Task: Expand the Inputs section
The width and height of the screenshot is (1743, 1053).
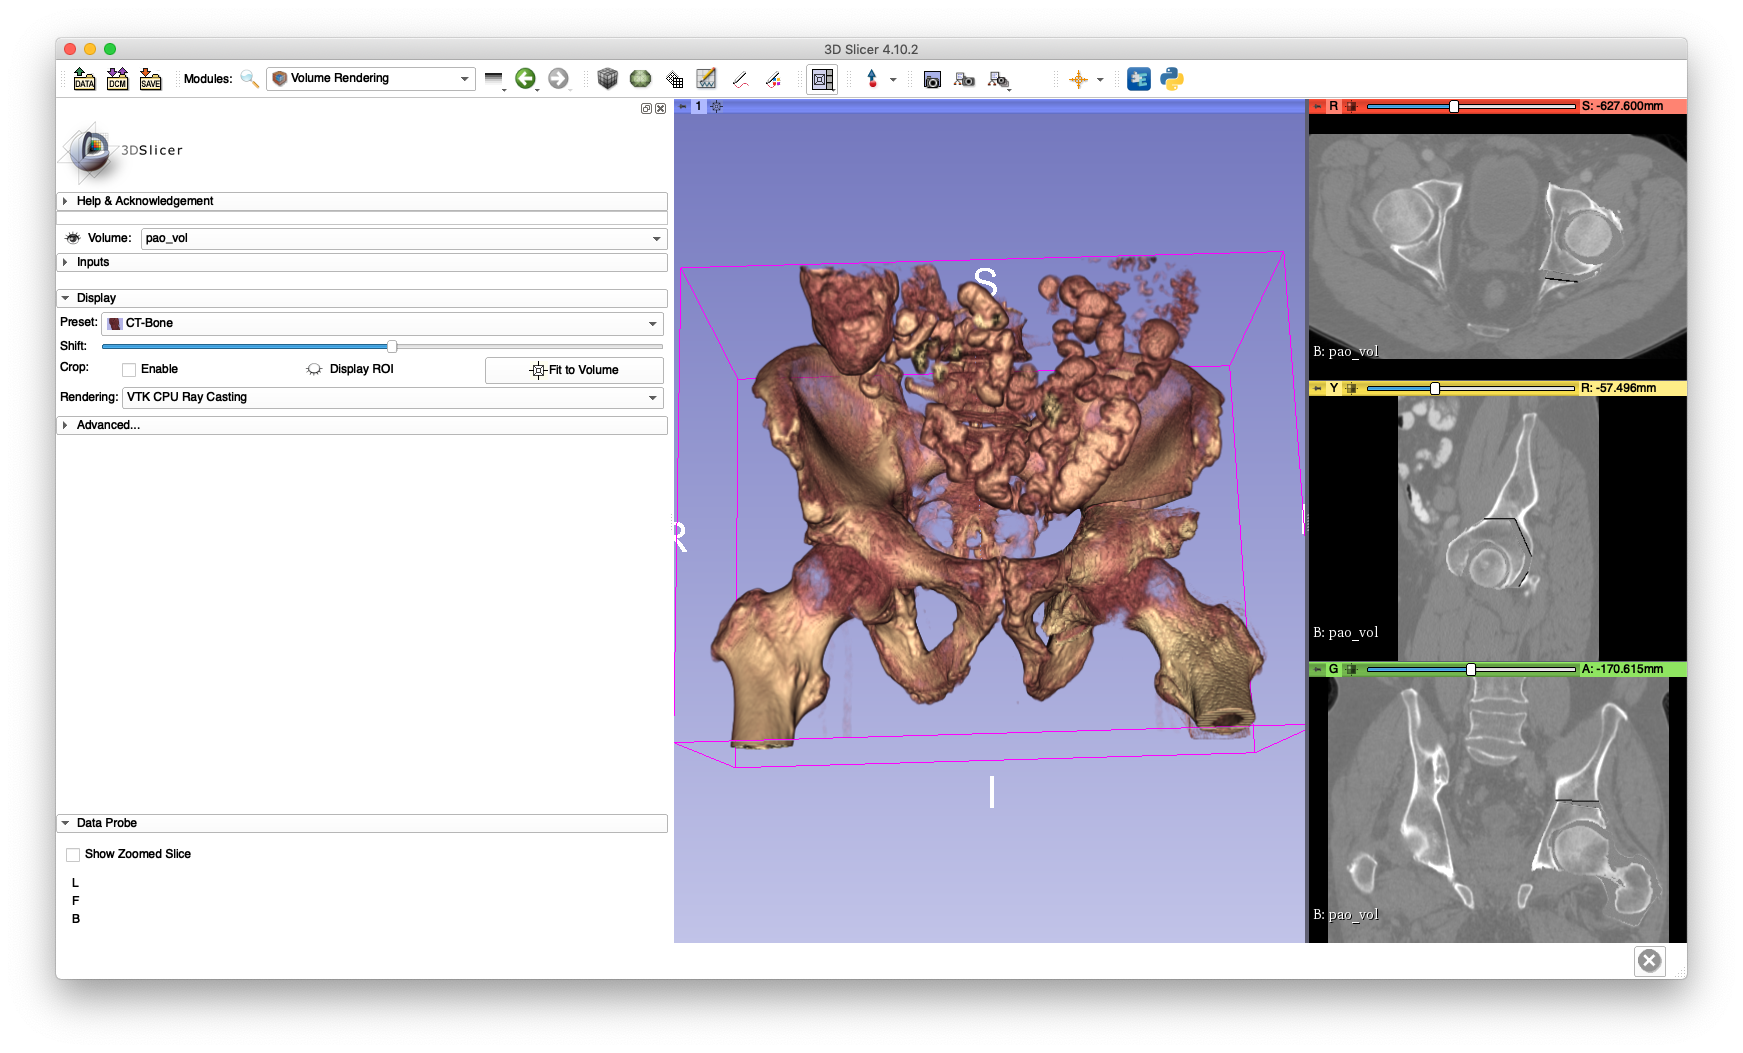Action: [362, 262]
